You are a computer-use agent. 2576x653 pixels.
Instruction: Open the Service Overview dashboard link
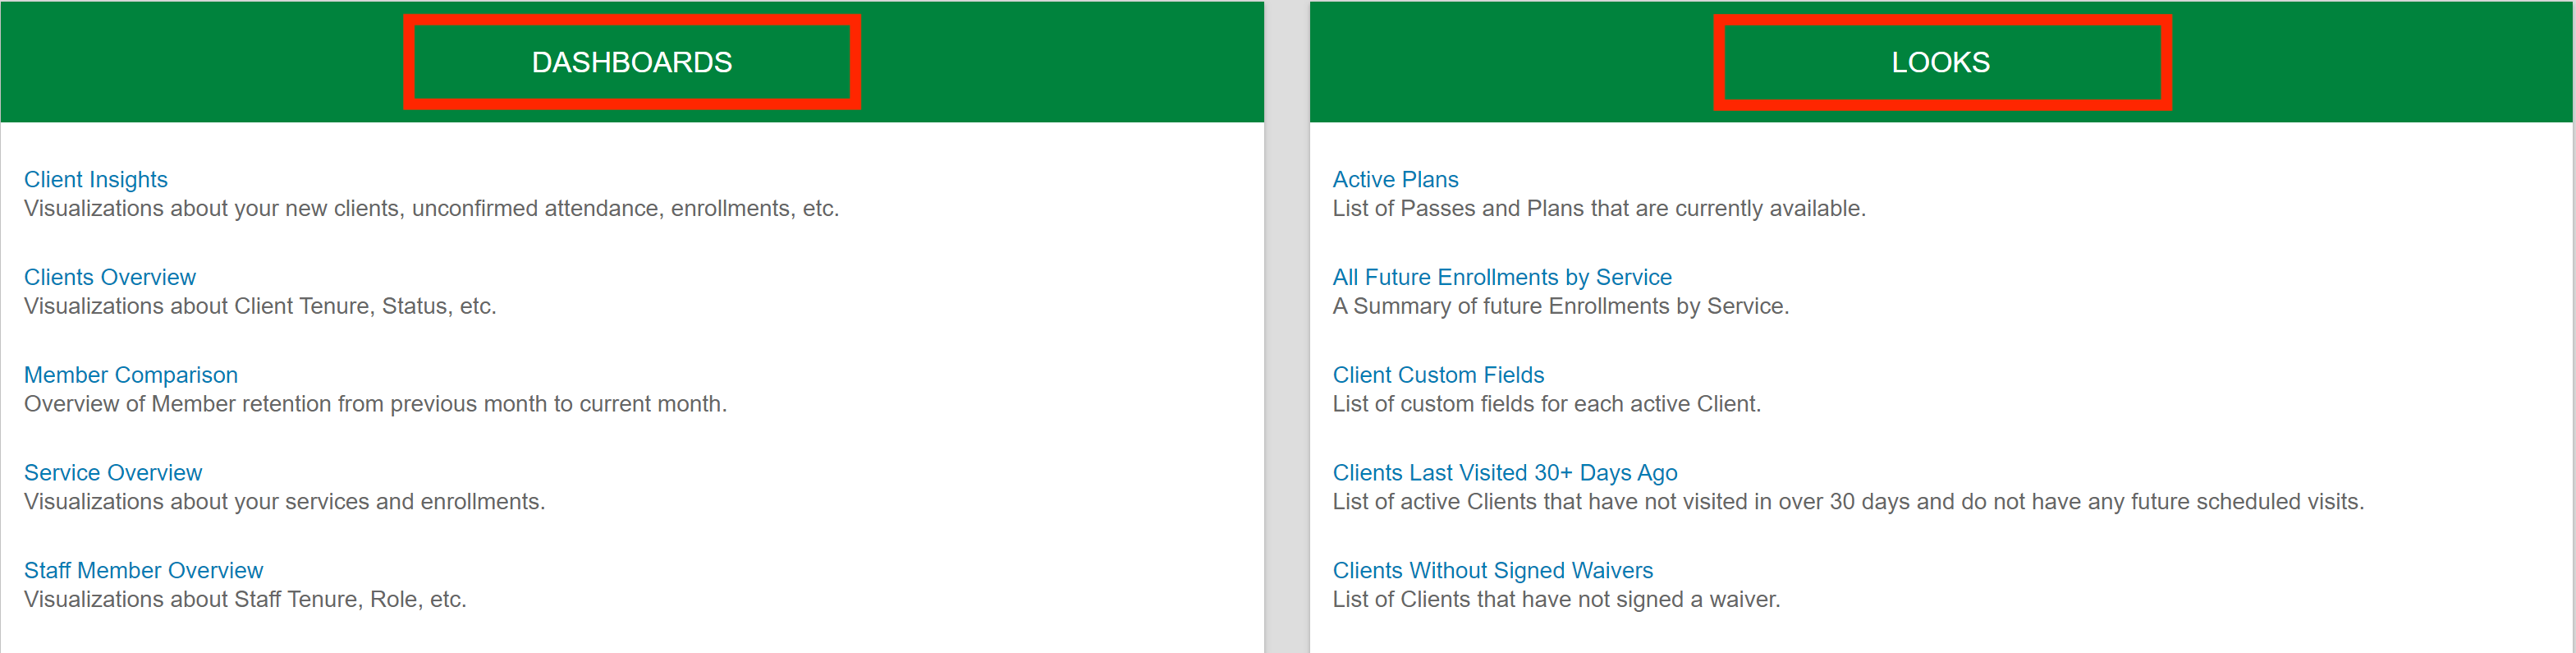[x=113, y=472]
